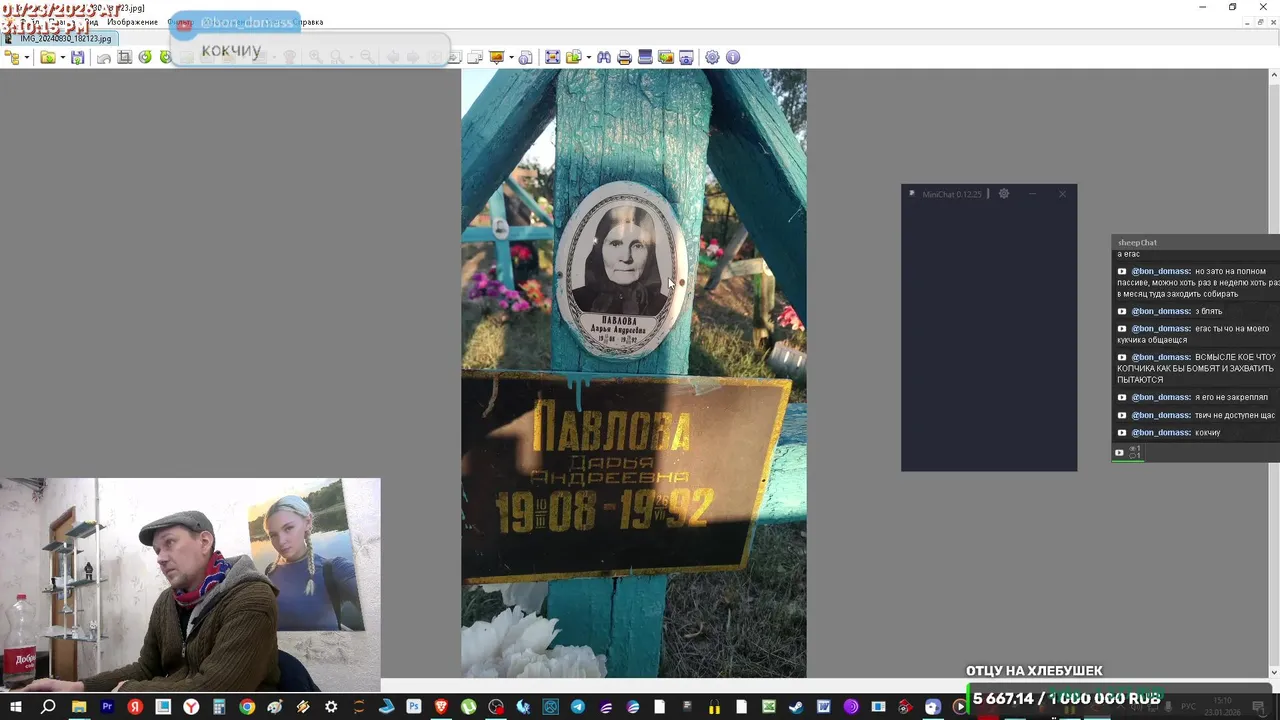Click the scanner acquire icon in toolbar
The image size is (1280, 720).
645,57
